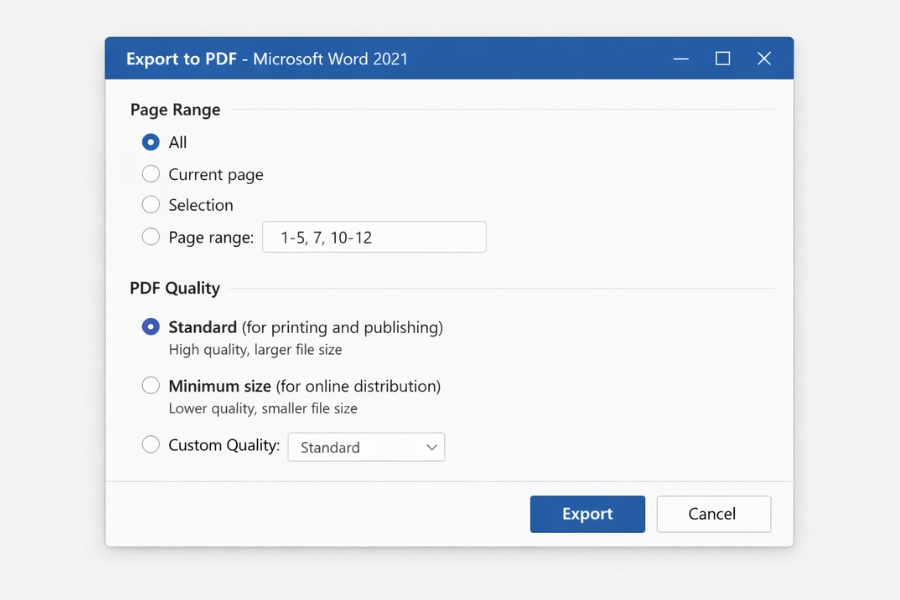Select Minimum size for online distribution

pos(151,385)
